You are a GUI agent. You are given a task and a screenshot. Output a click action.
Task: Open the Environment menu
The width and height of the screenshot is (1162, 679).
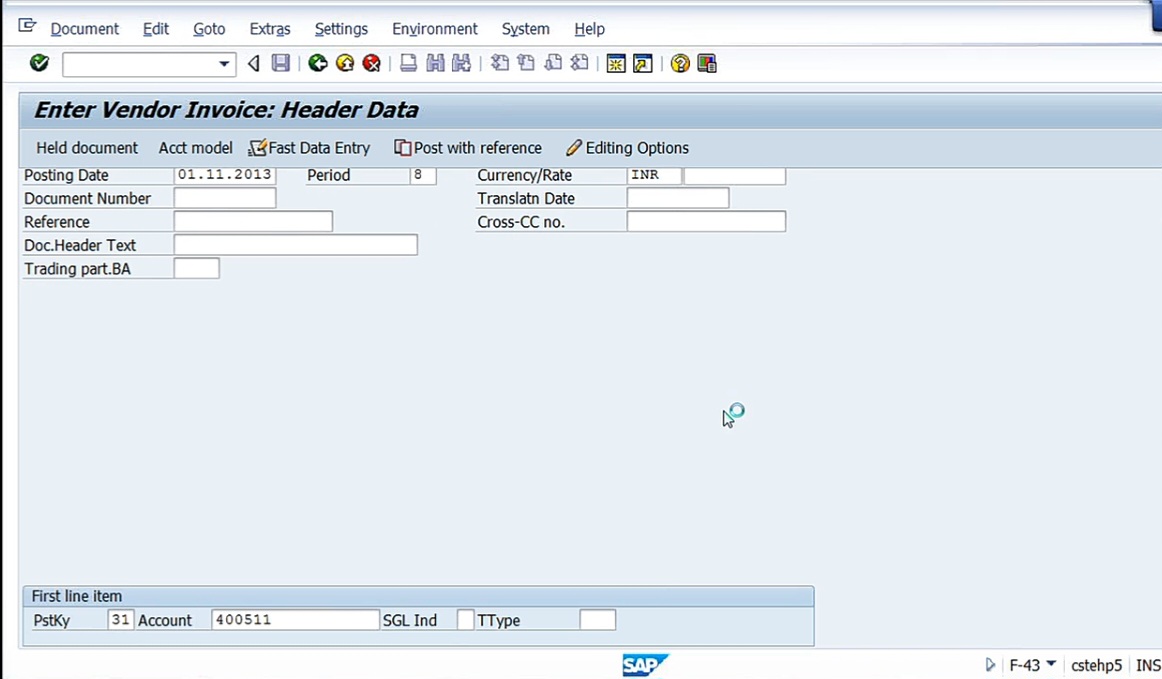point(435,29)
